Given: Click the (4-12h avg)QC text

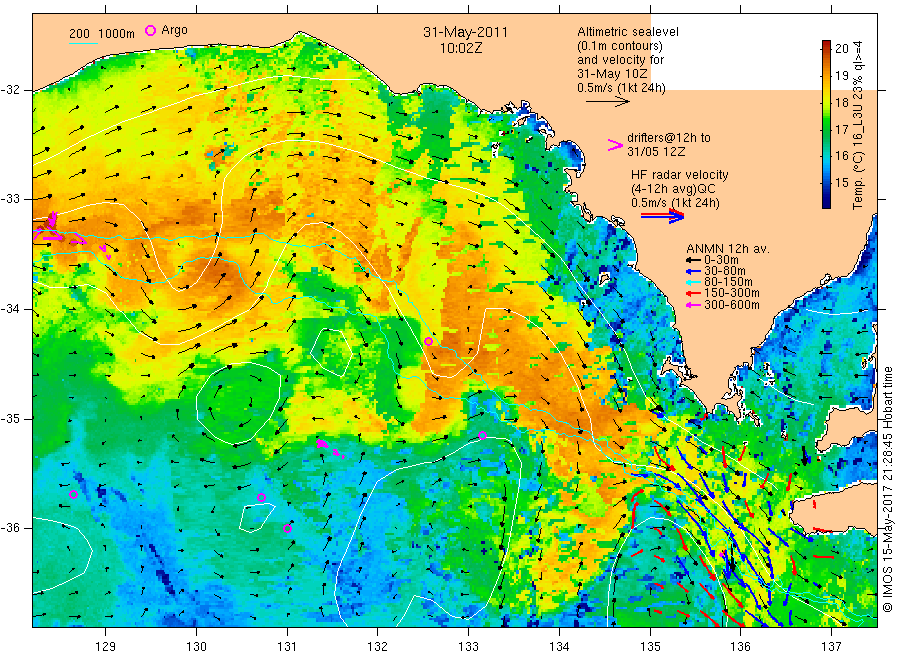Looking at the screenshot, I should 673,189.
